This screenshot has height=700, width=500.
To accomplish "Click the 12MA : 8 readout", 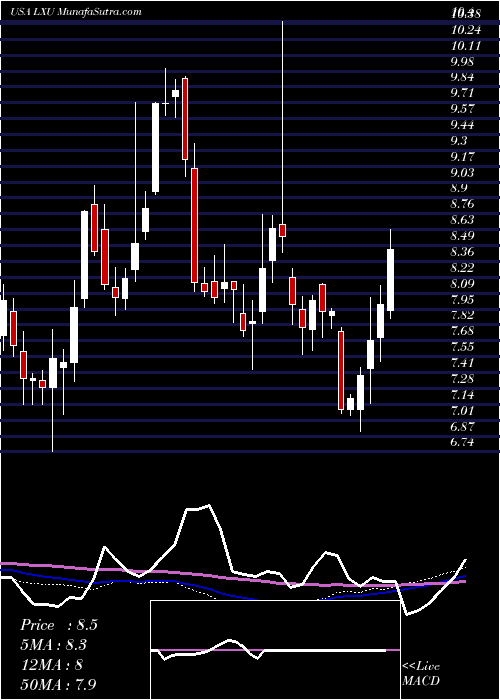I will (x=51, y=664).
